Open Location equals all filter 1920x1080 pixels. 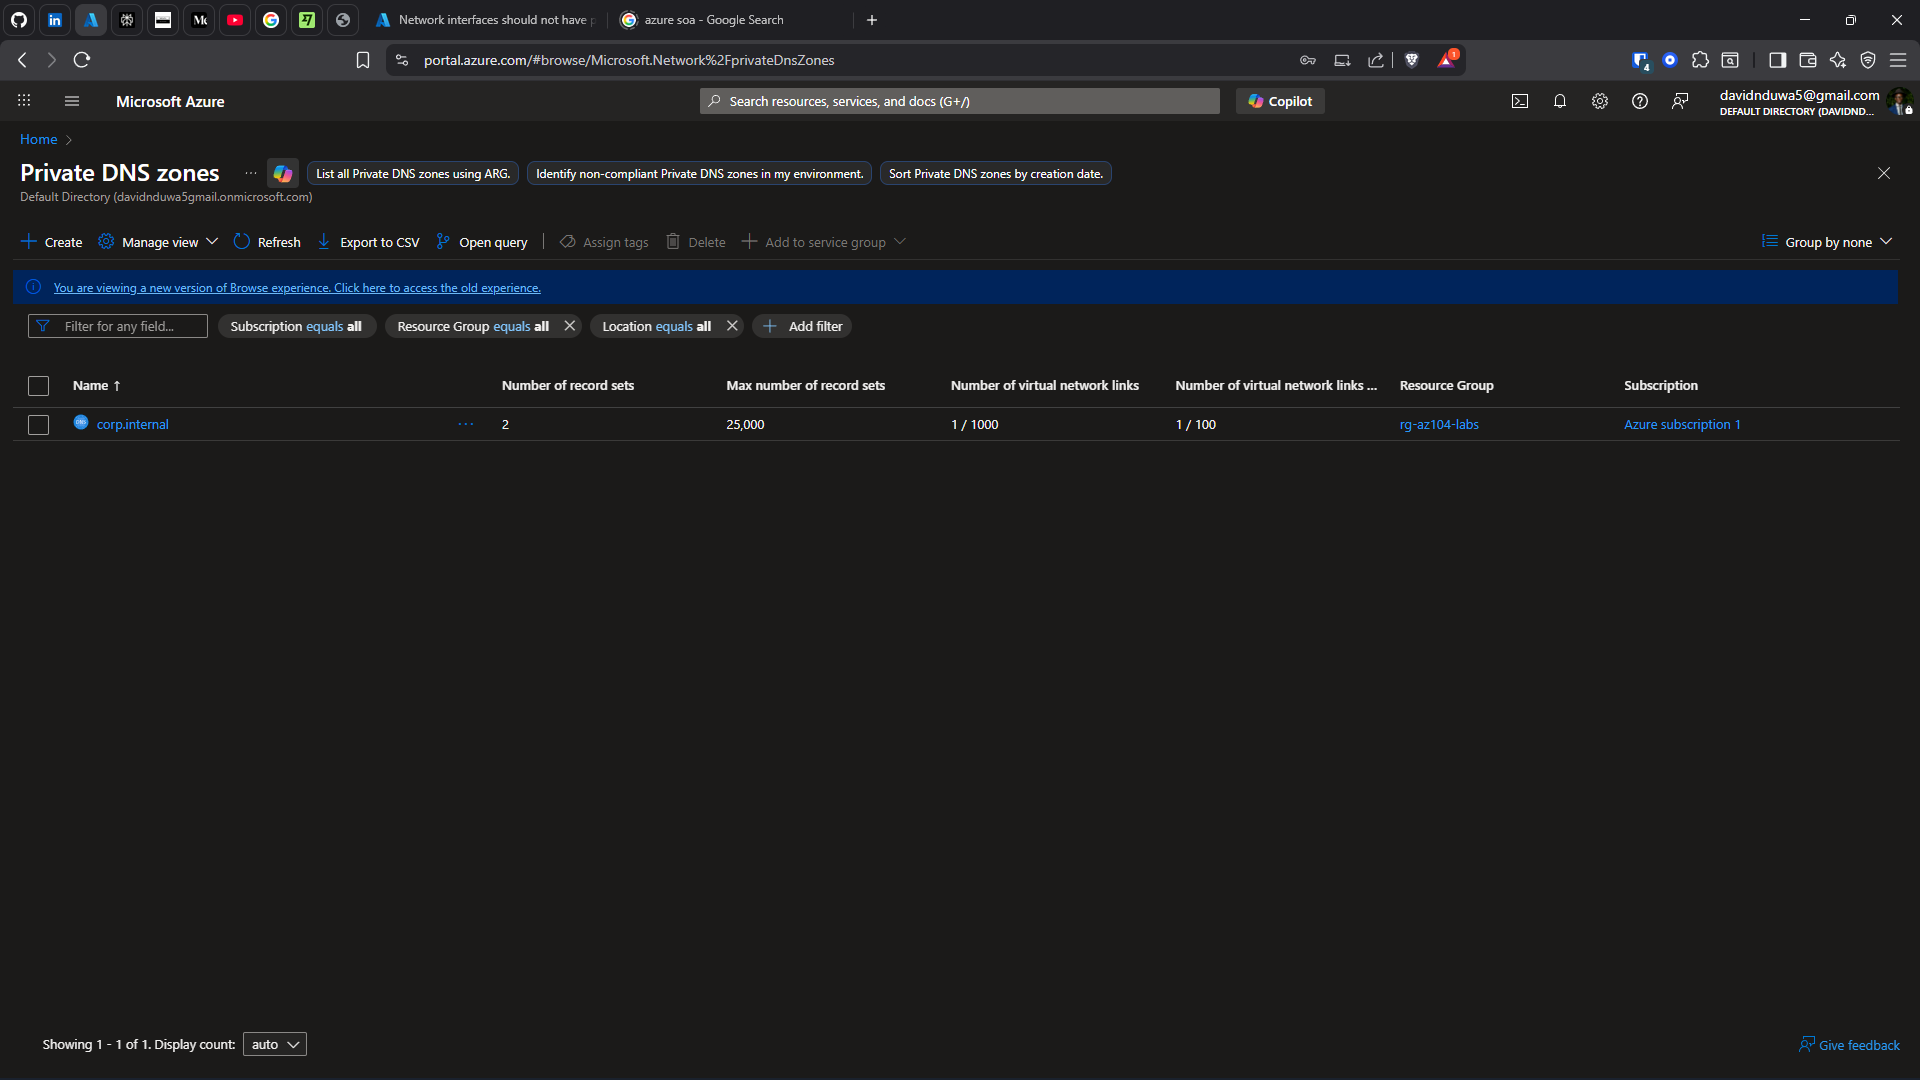[656, 326]
